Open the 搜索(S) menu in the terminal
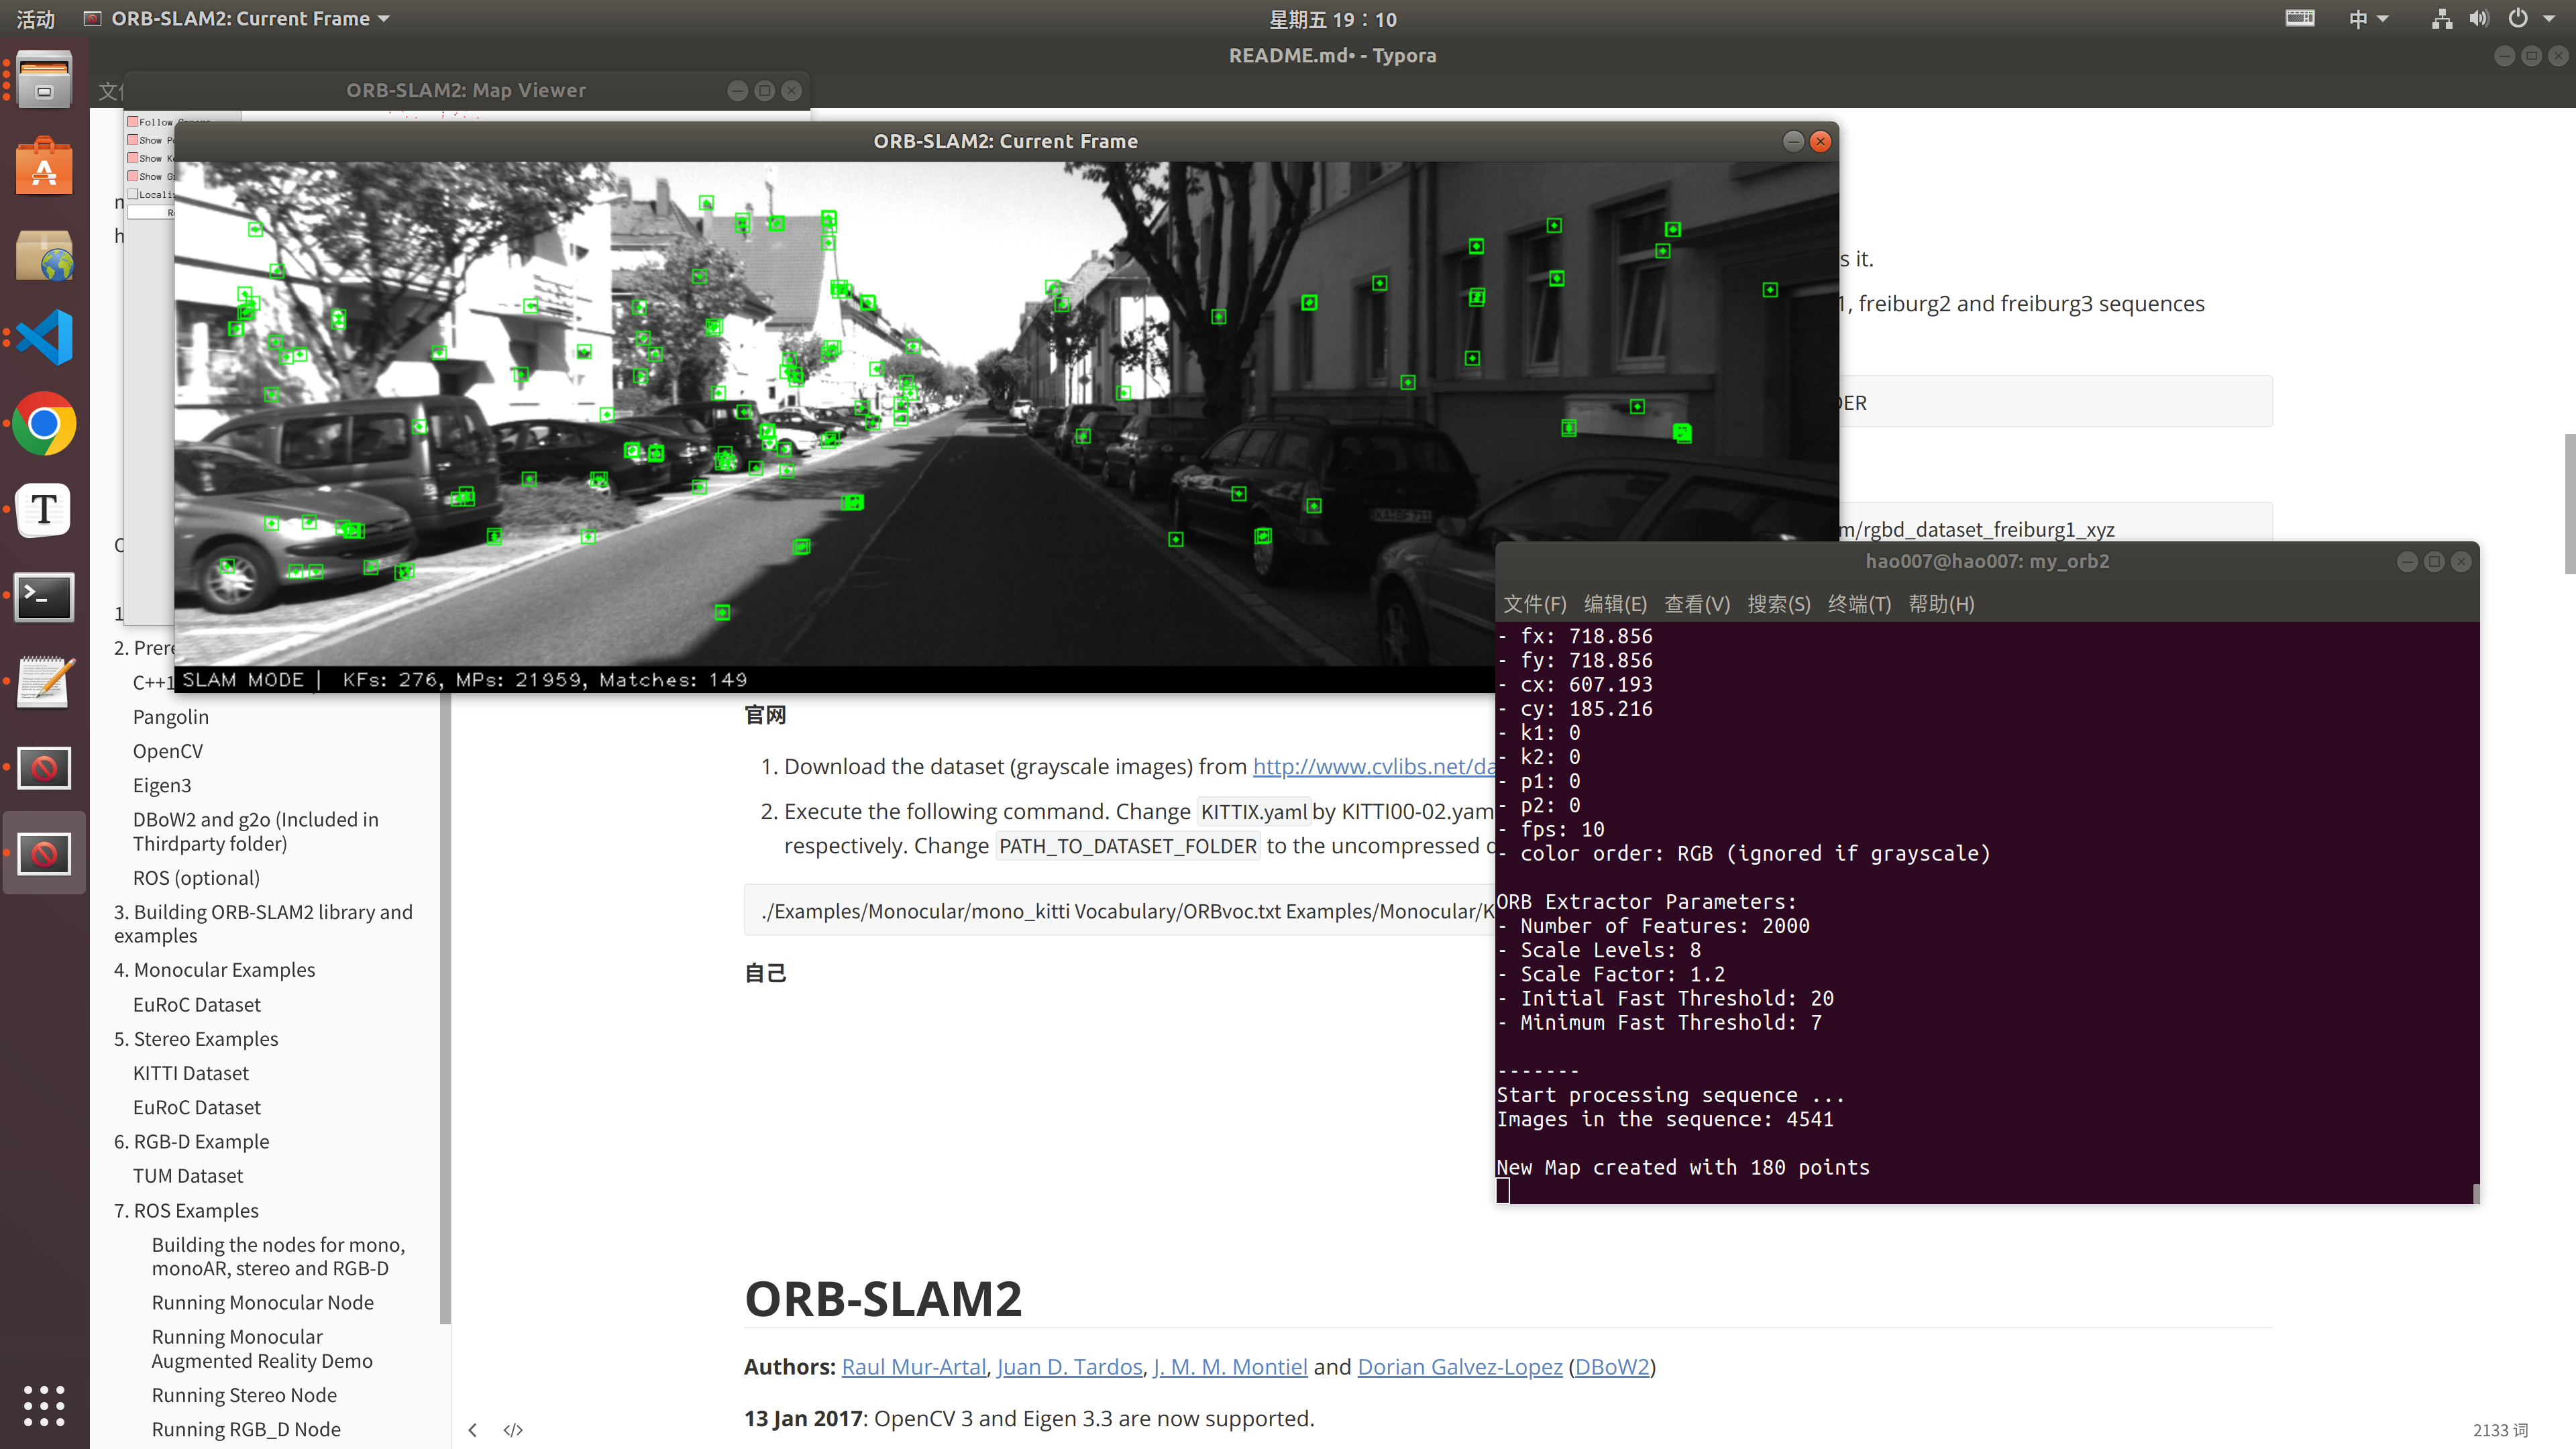The height and width of the screenshot is (1449, 2576). click(x=1778, y=603)
